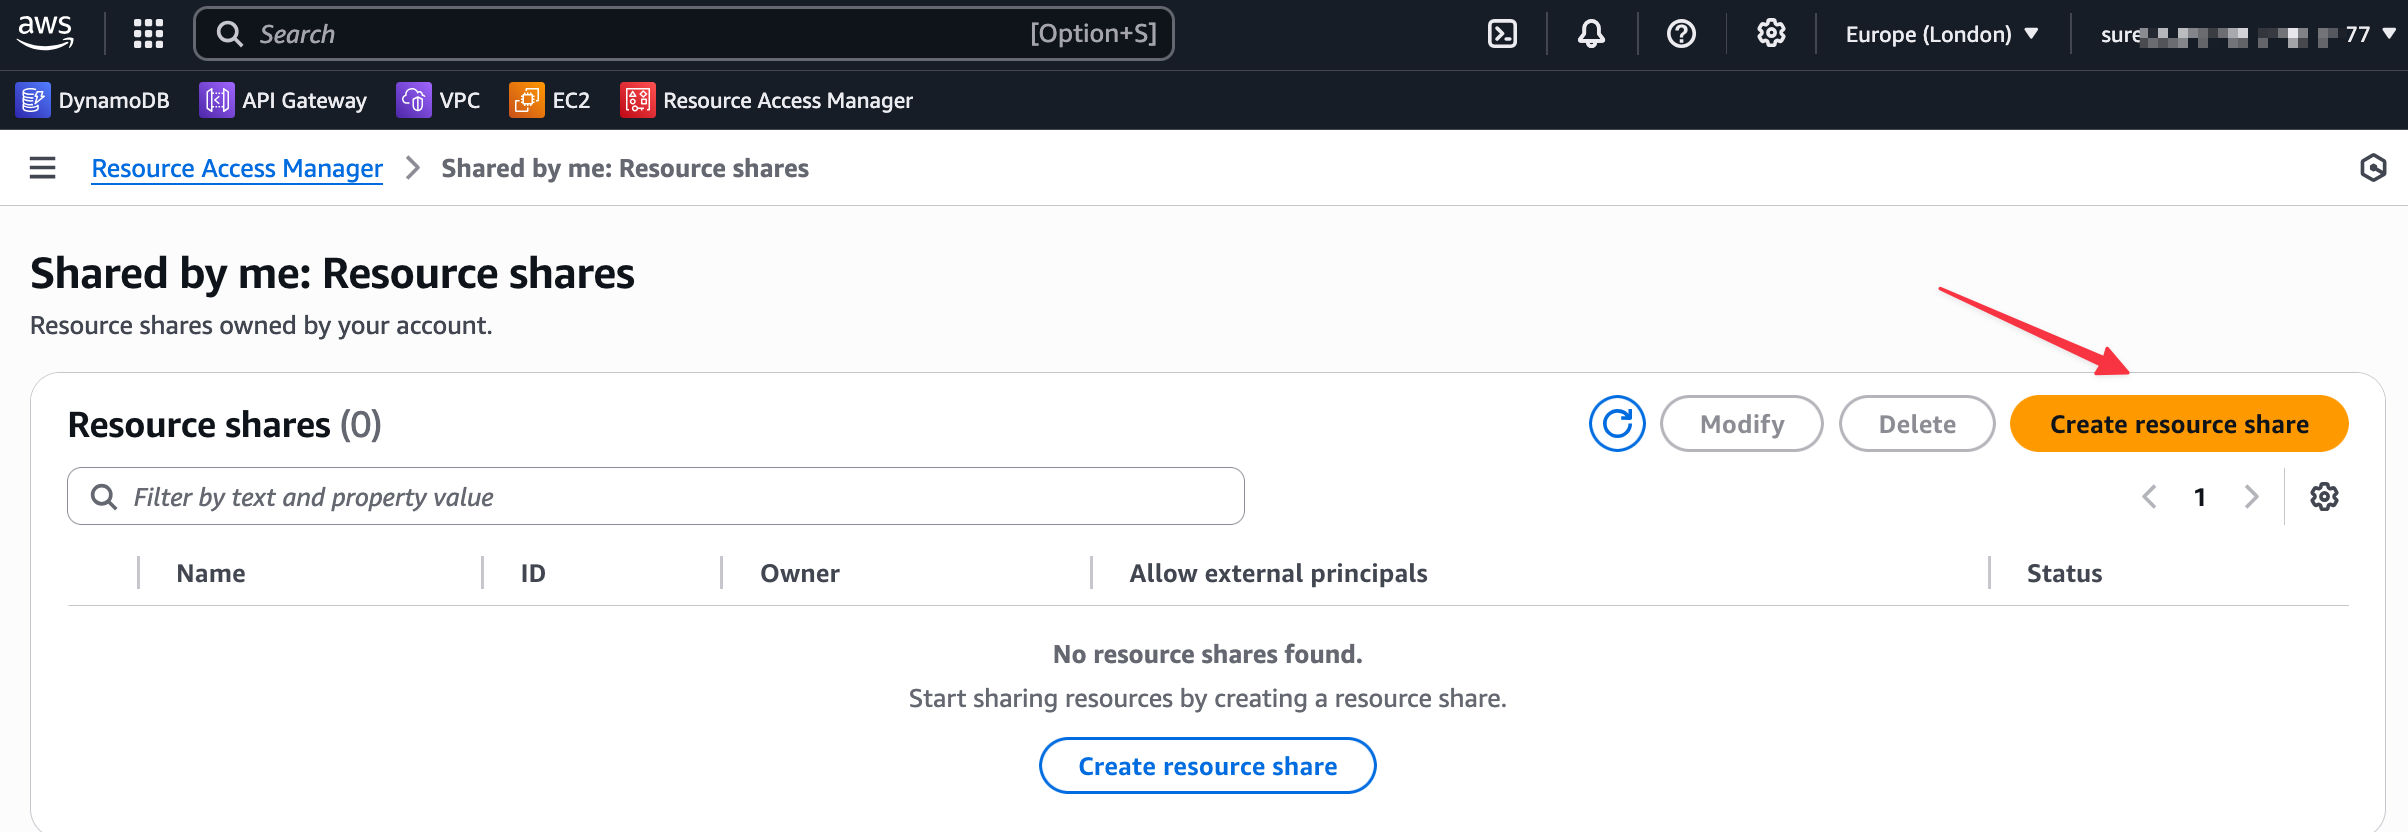Open the AWS services grid menu

pyautogui.click(x=148, y=34)
